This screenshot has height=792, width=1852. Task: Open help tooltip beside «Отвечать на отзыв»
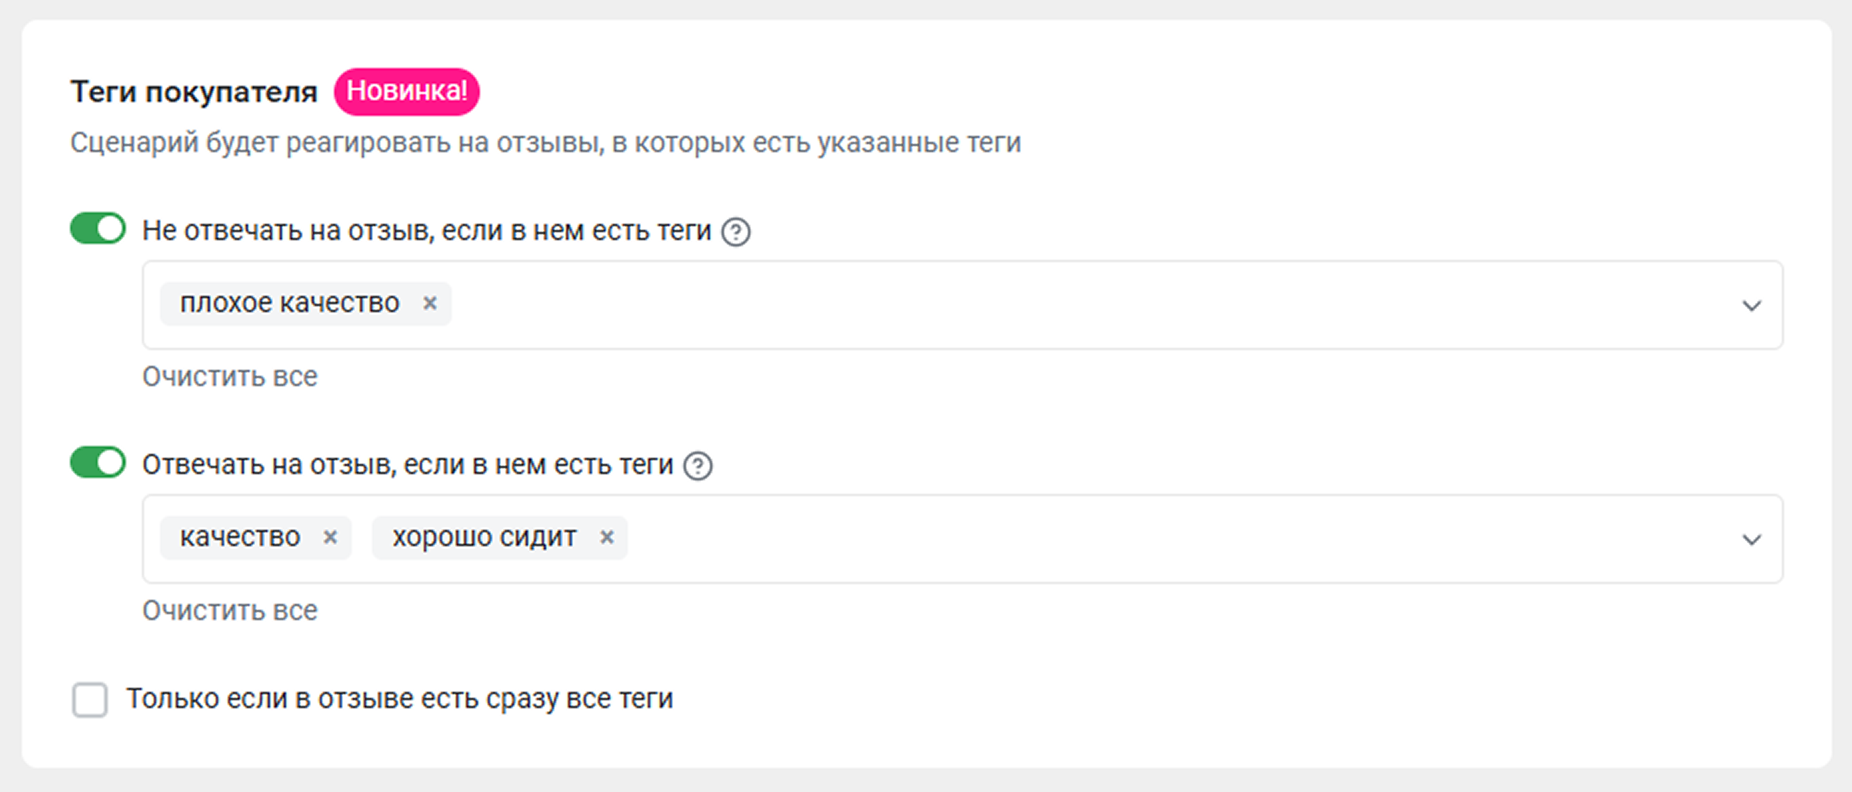point(698,466)
